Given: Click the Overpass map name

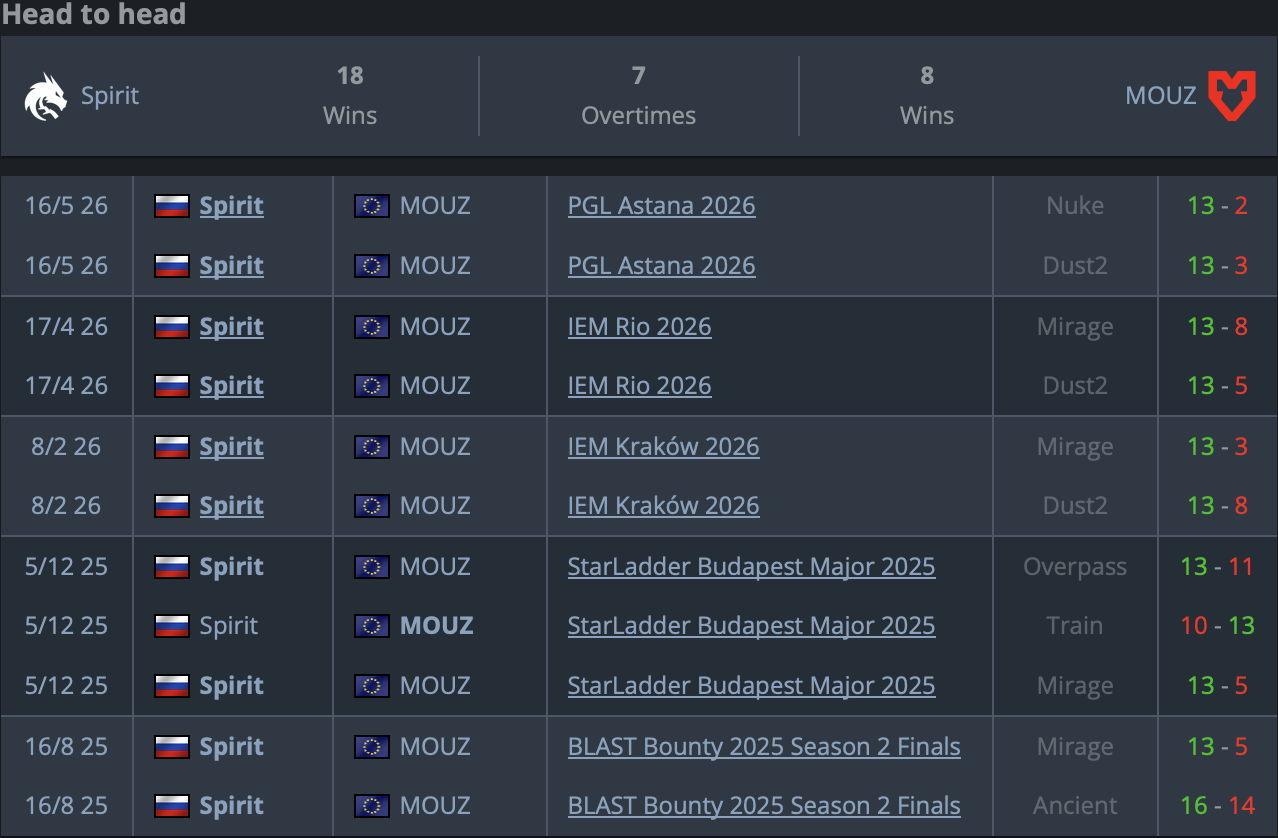Looking at the screenshot, I should 1075,567.
